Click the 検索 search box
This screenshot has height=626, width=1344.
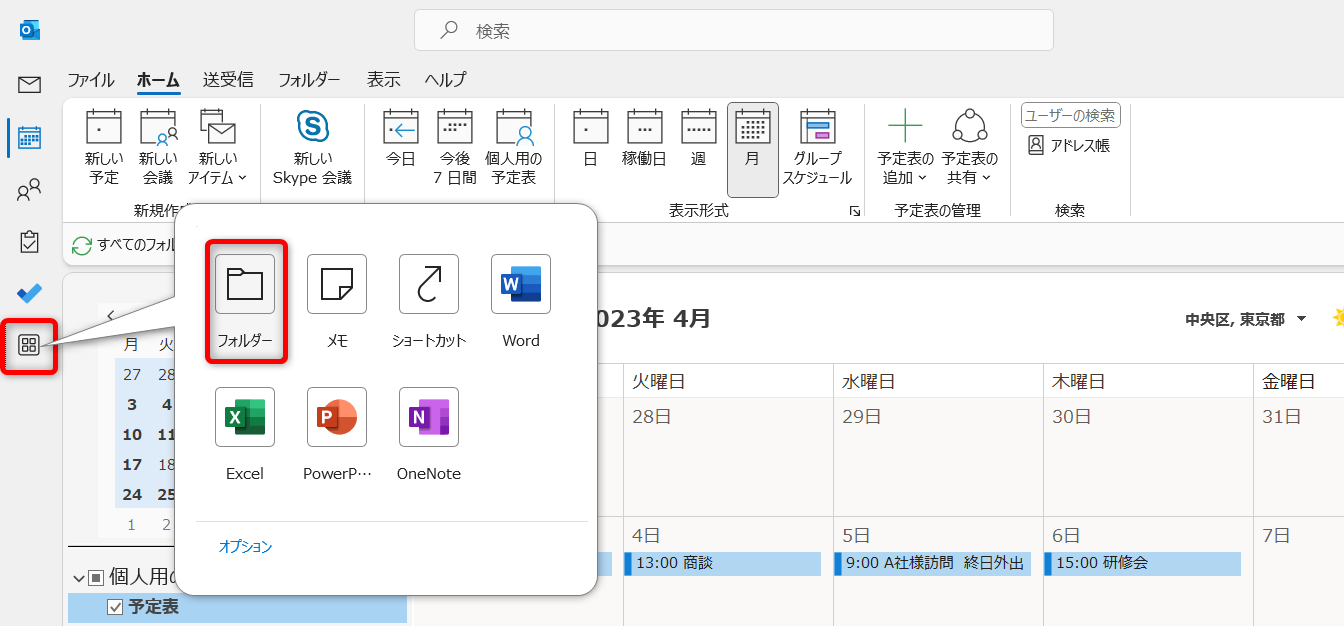(x=733, y=31)
